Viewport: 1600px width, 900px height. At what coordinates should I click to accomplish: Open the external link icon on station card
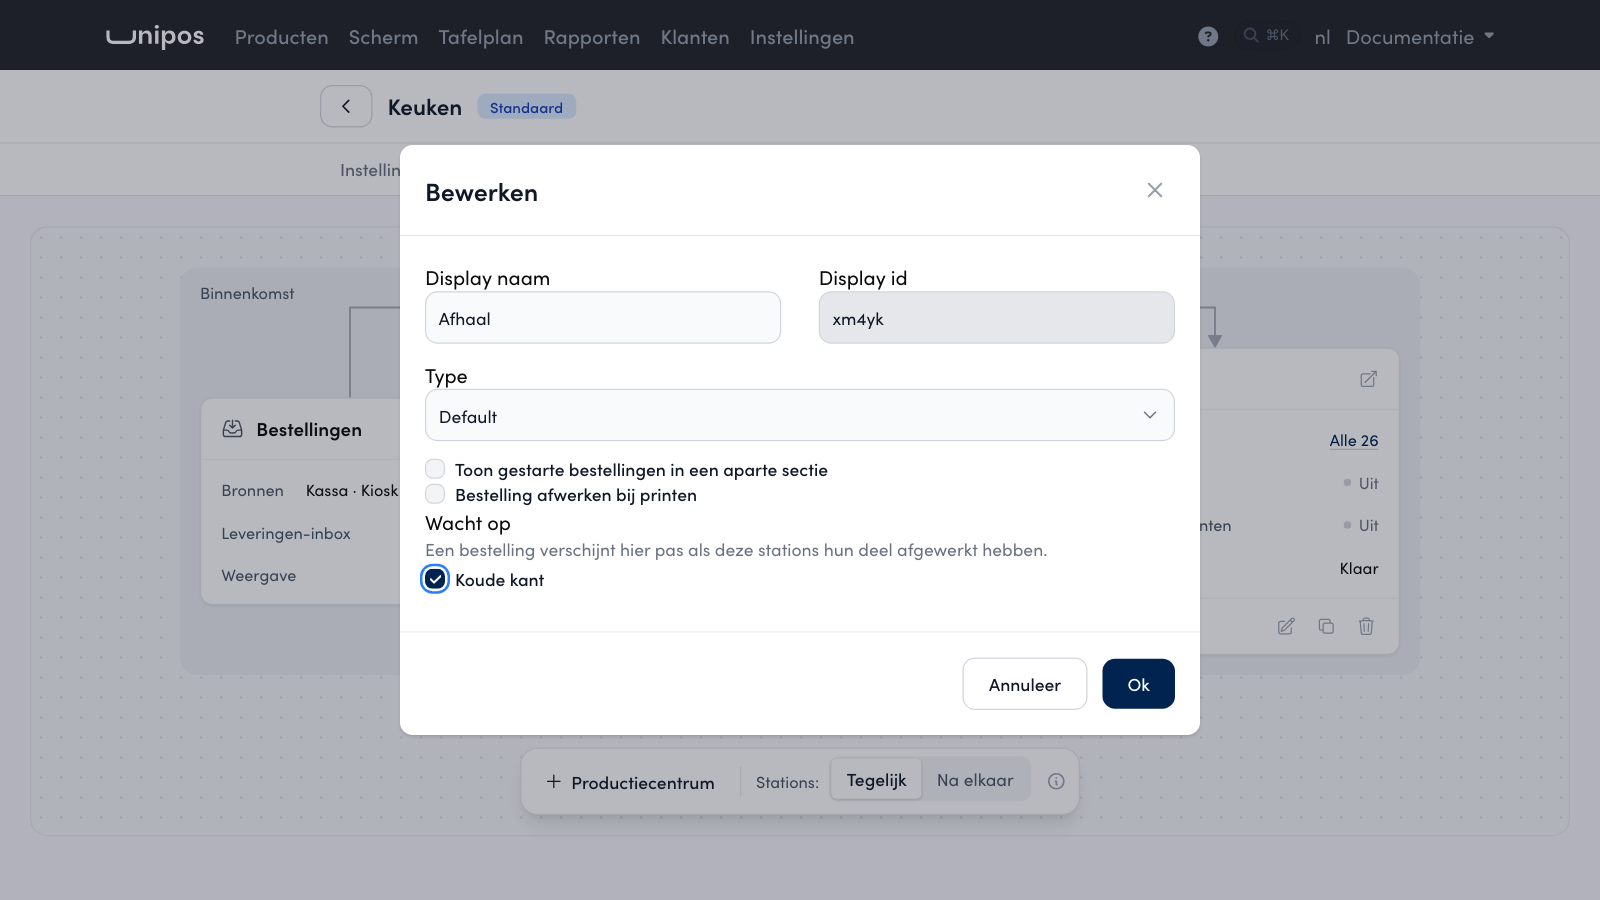[1368, 379]
